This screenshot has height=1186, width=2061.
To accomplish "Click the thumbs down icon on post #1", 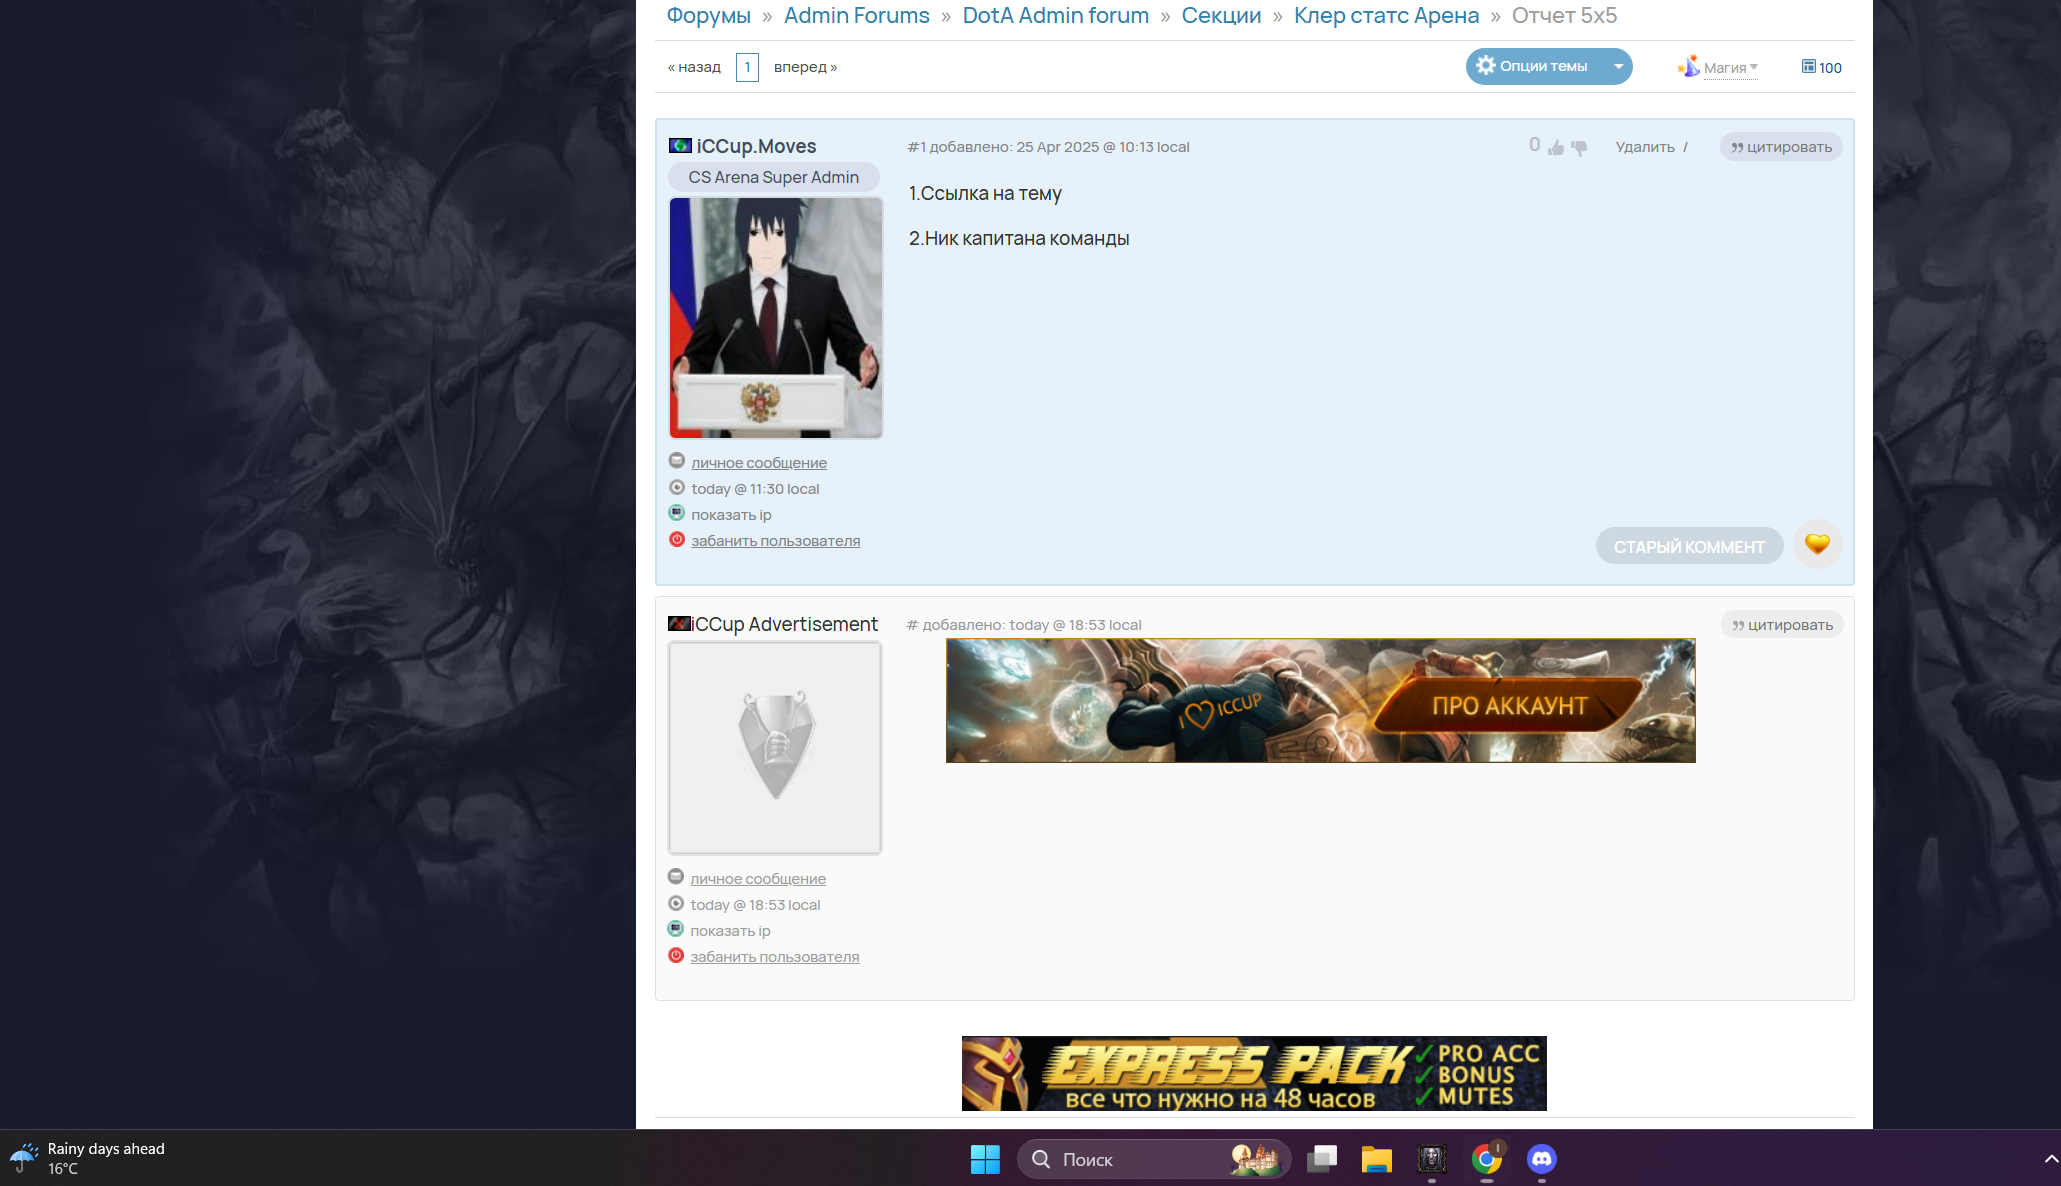I will [x=1579, y=148].
